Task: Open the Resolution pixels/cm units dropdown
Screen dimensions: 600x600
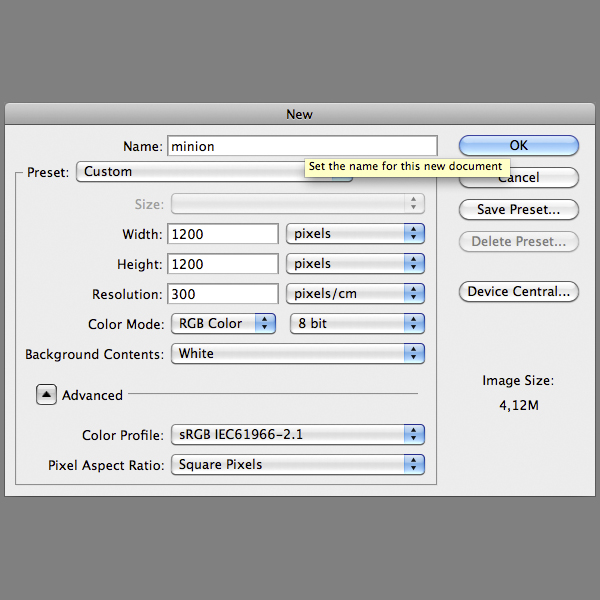Action: pos(355,294)
